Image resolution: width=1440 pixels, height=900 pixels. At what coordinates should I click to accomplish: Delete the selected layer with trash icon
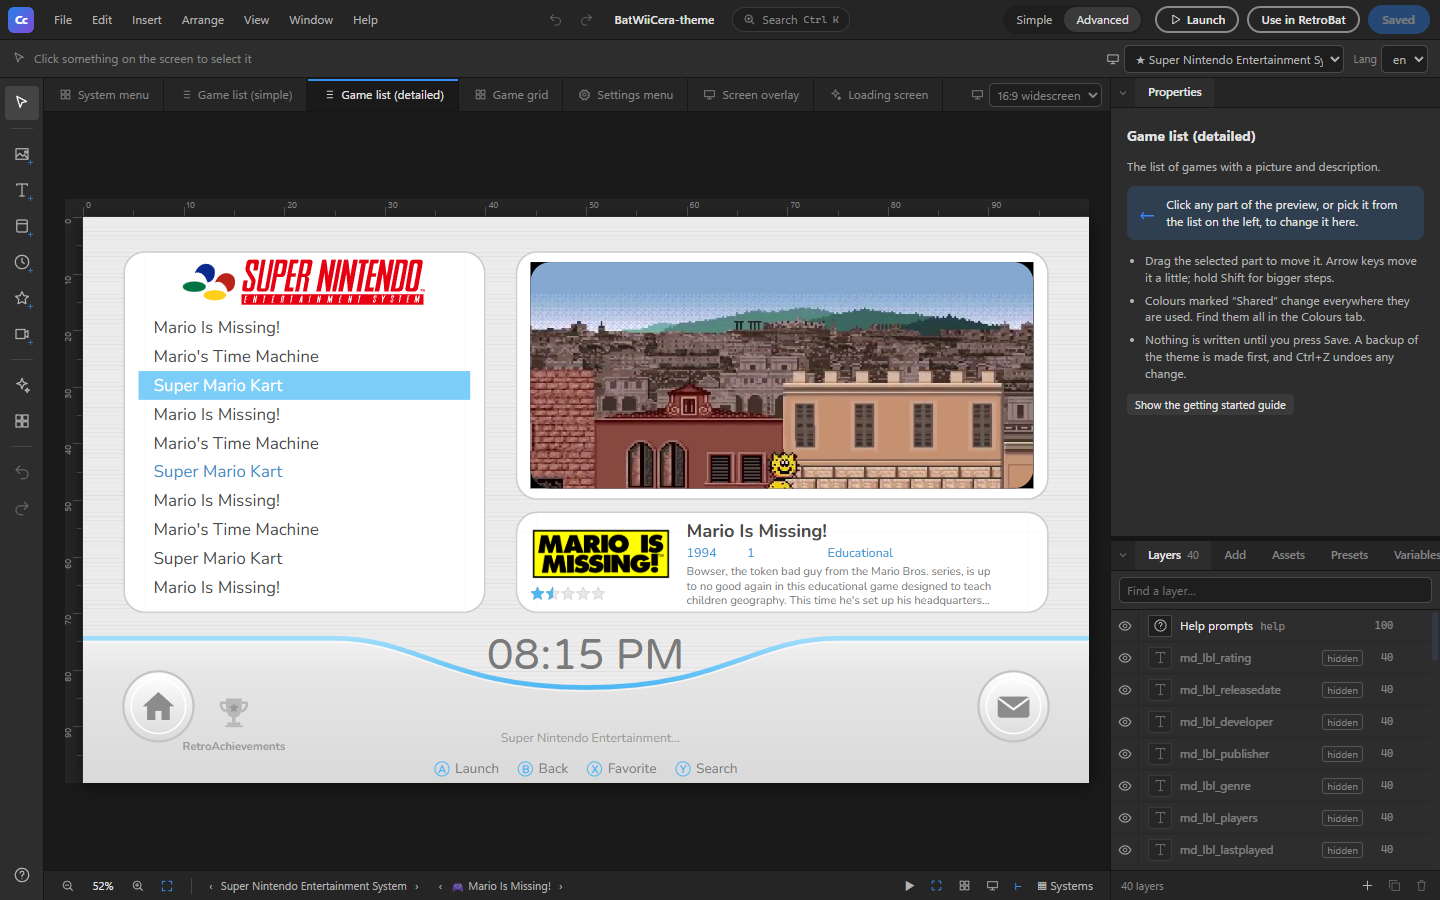pos(1421,886)
